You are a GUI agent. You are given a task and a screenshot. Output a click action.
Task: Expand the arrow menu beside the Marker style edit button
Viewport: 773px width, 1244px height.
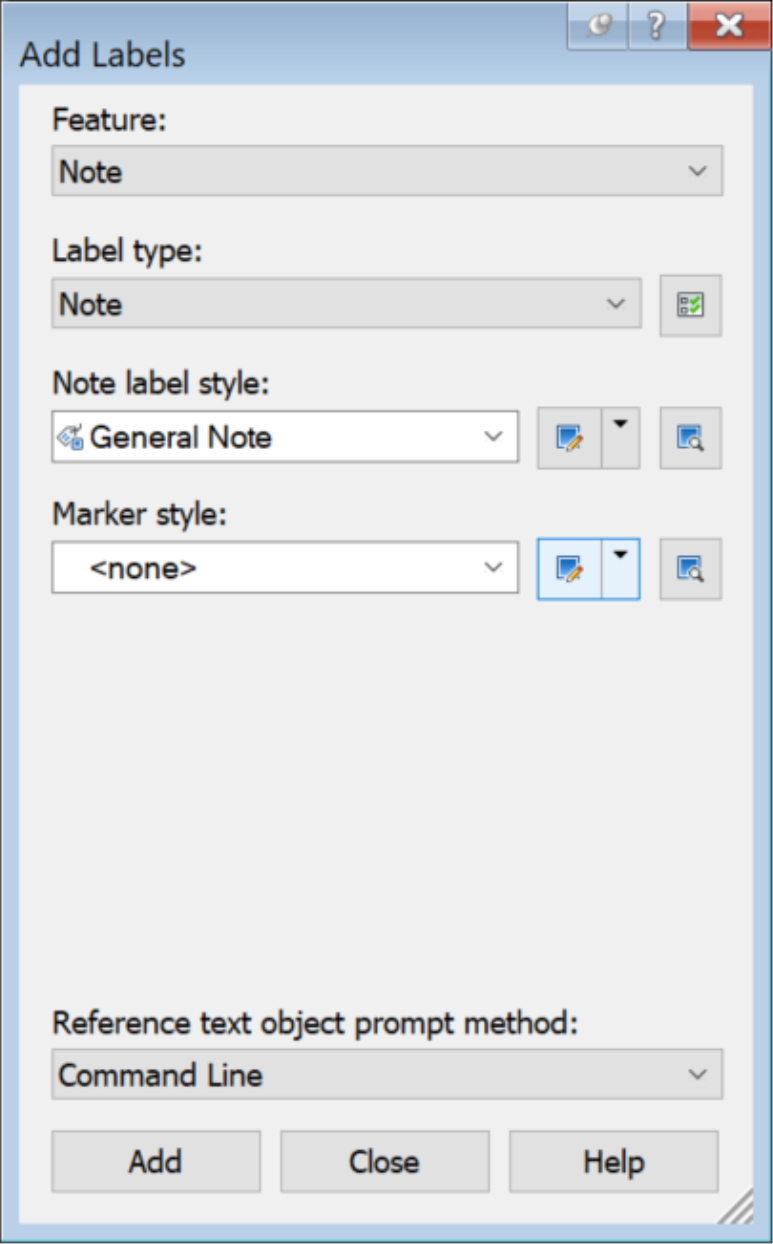pyautogui.click(x=621, y=569)
